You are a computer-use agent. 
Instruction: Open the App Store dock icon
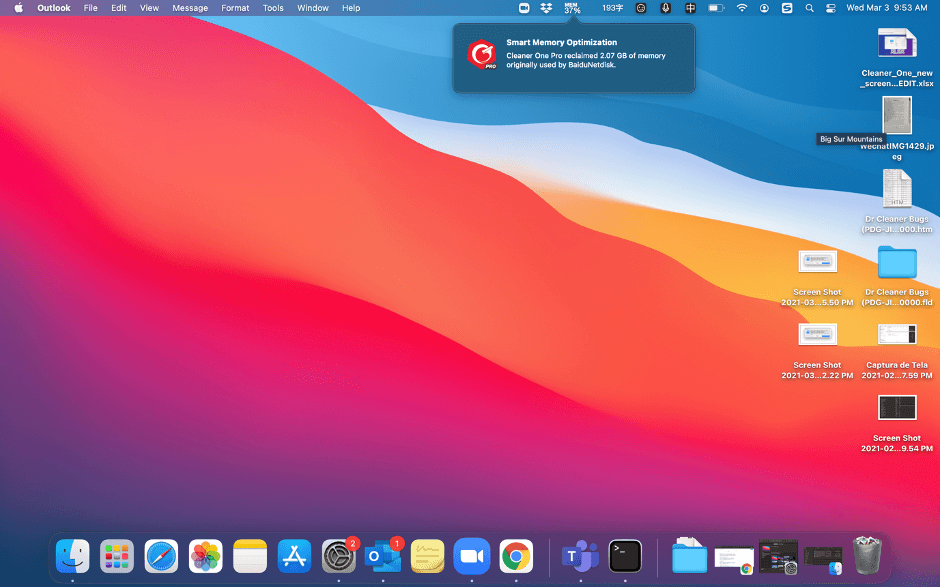tap(295, 556)
